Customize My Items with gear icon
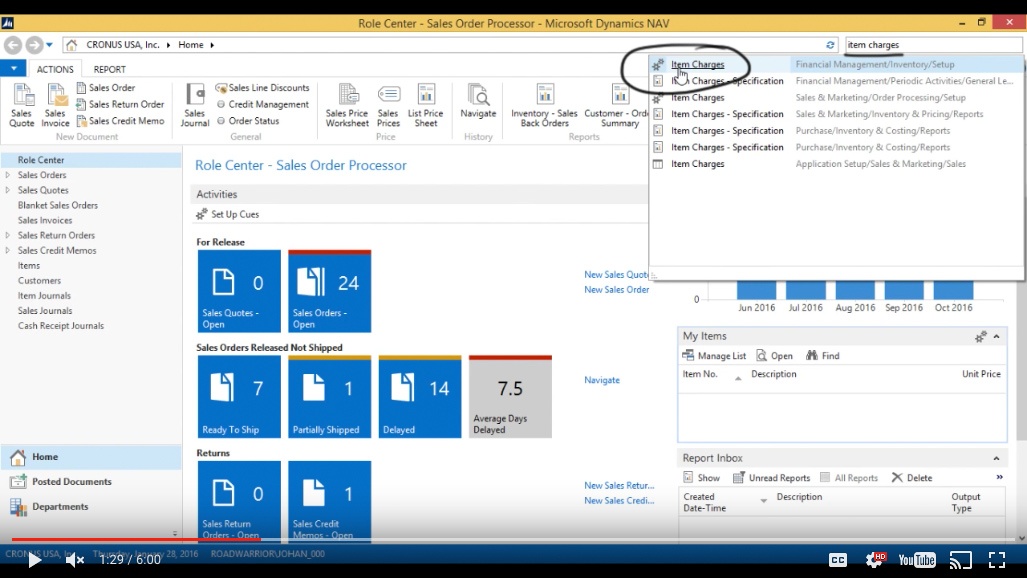Viewport: 1027px width, 578px height. (980, 337)
